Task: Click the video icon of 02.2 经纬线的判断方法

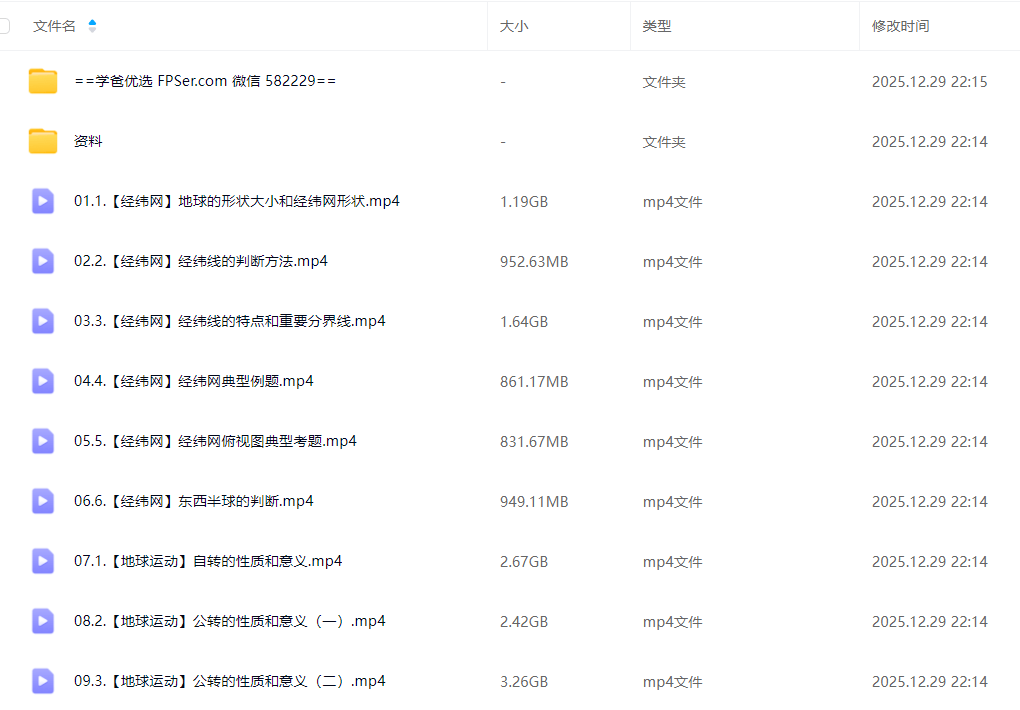Action: (x=42, y=261)
